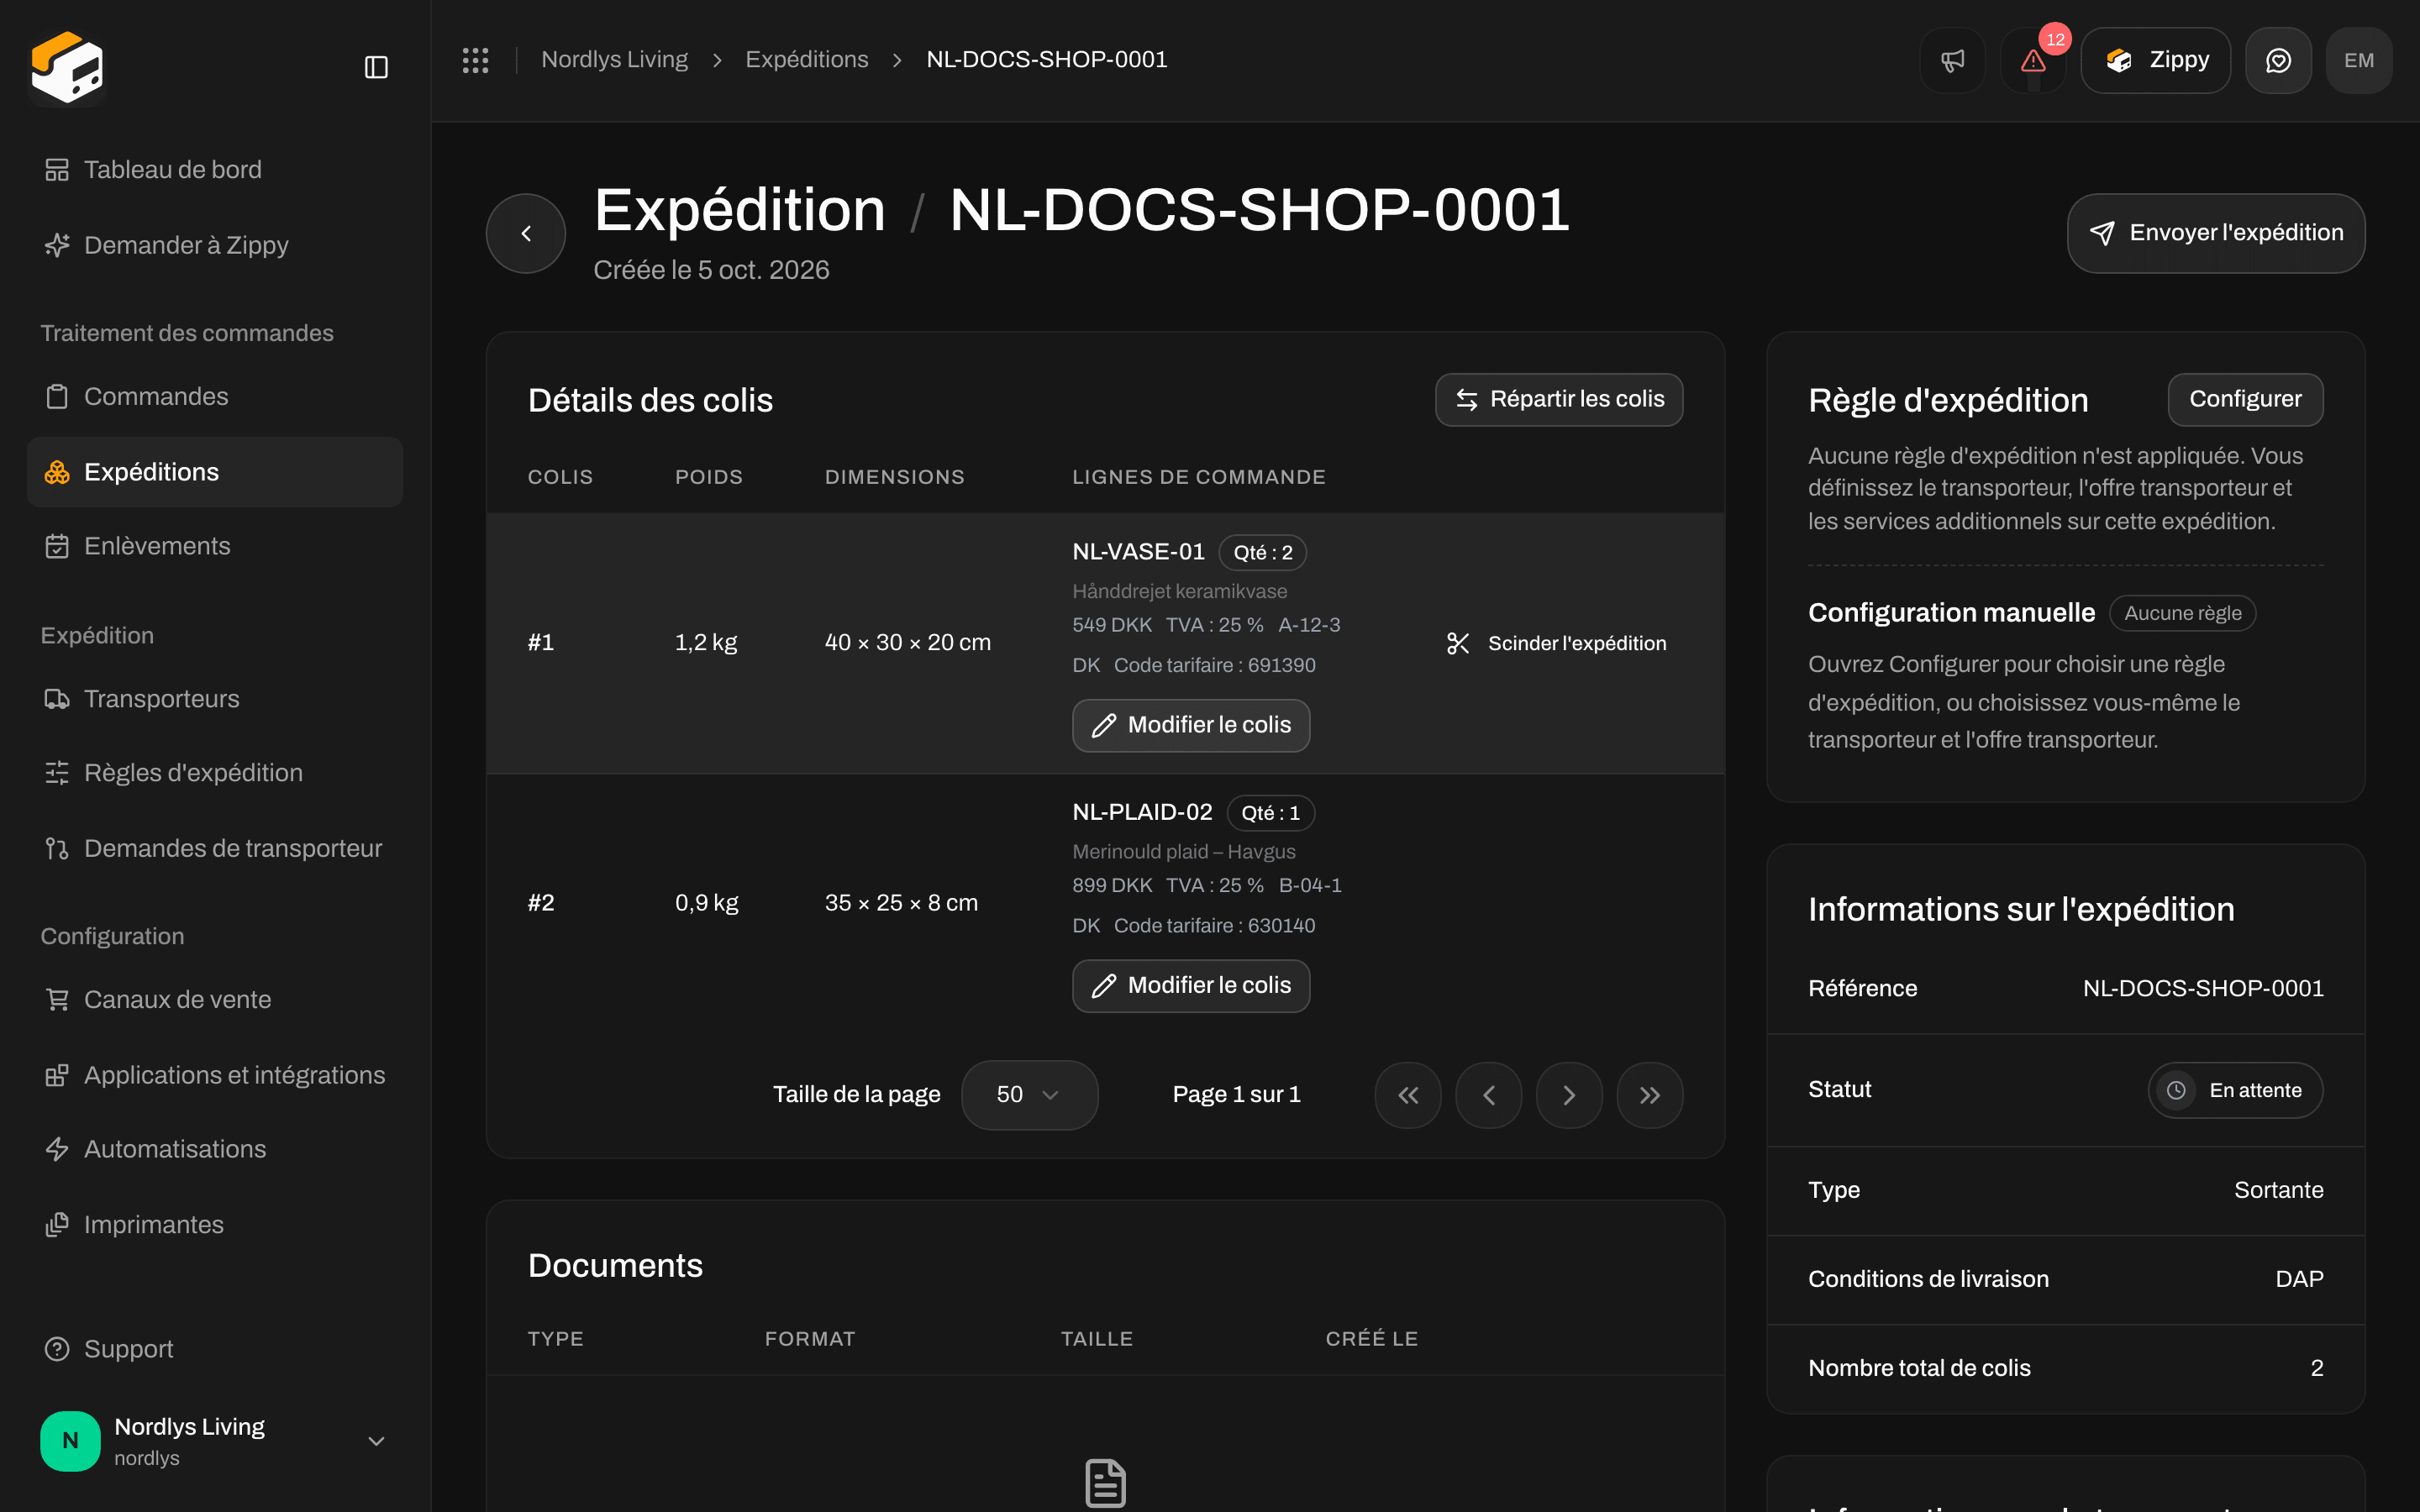Open Demandes de transporteur
This screenshot has height=1512, width=2420.
click(x=215, y=848)
